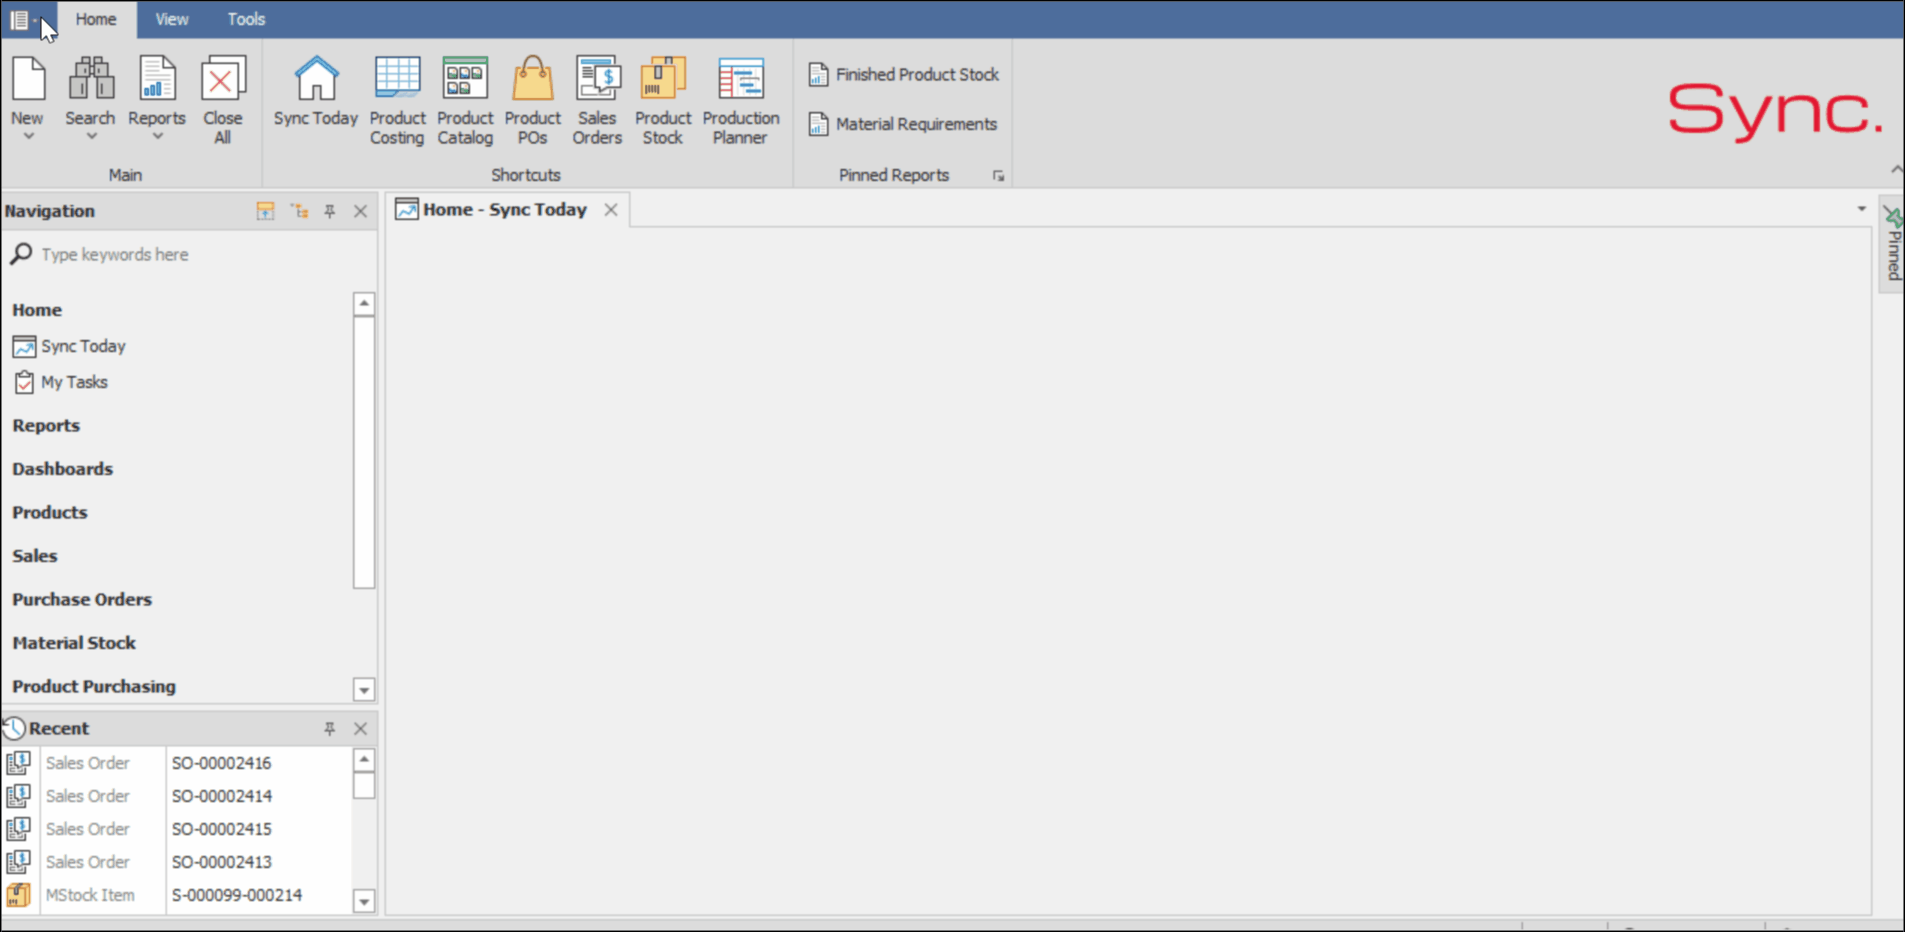
Task: Click navigation scrollbar down arrow
Action: click(364, 690)
